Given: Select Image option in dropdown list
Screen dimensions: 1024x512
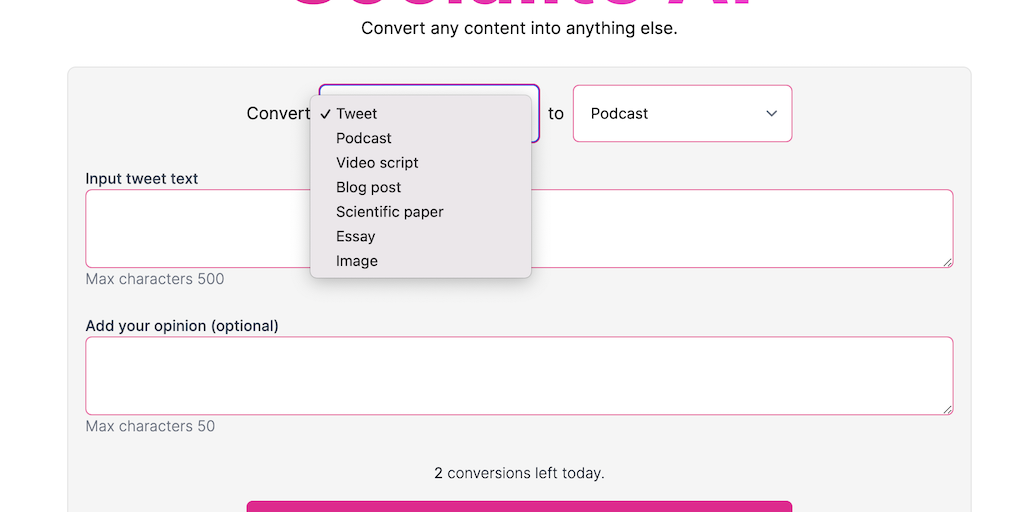Looking at the screenshot, I should click(356, 261).
